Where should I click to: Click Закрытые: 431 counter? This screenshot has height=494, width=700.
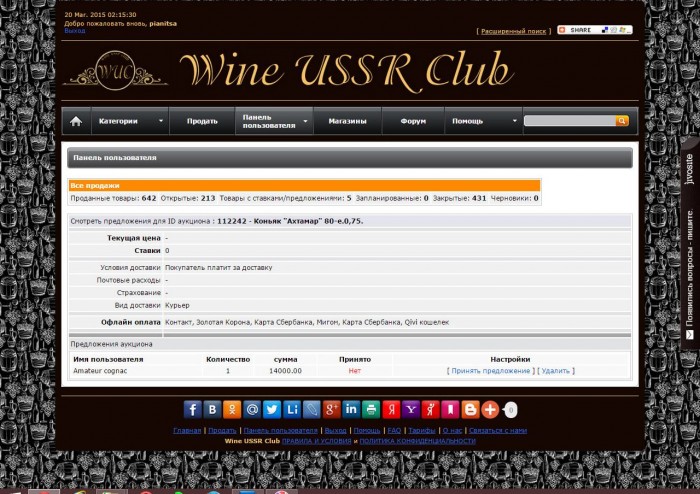tap(459, 198)
